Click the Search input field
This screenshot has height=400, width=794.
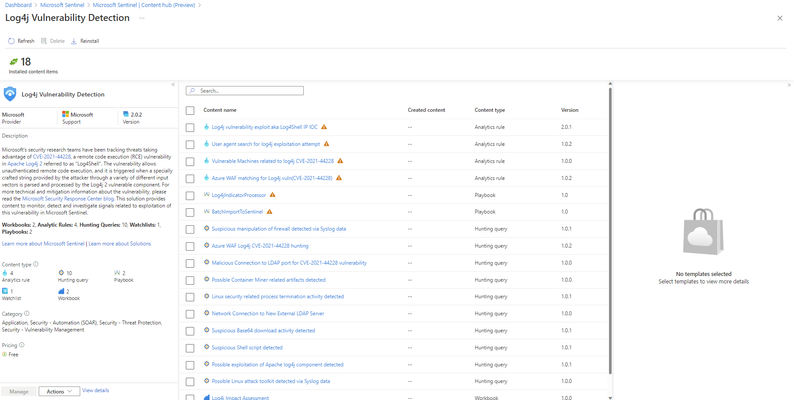point(245,91)
